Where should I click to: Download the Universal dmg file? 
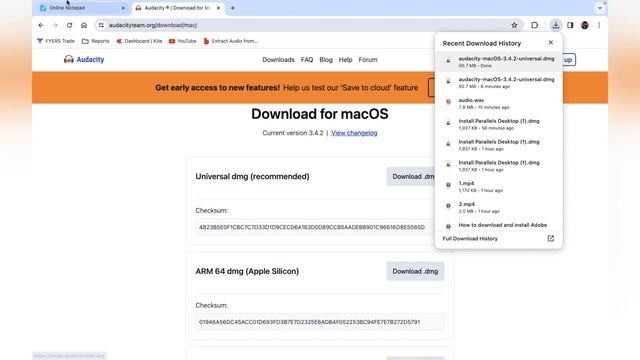tap(411, 176)
